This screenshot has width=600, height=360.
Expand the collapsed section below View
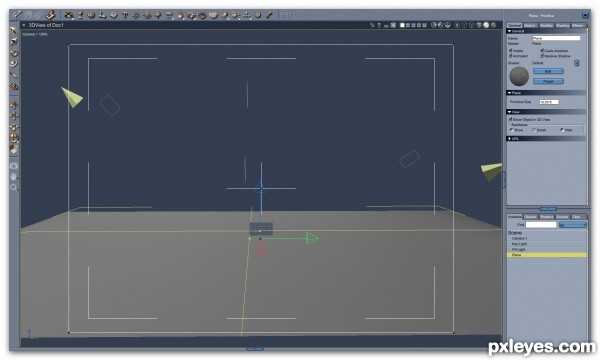coord(509,138)
